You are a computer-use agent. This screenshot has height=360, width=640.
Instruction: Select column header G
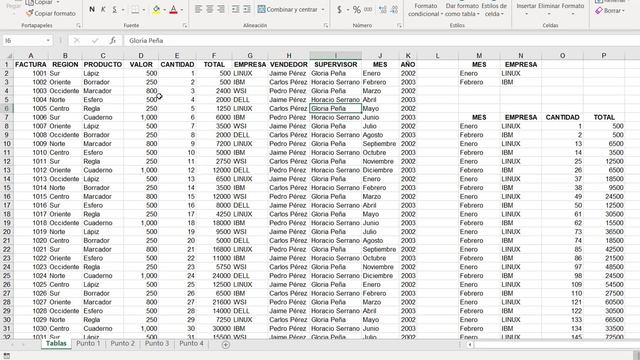pos(250,55)
